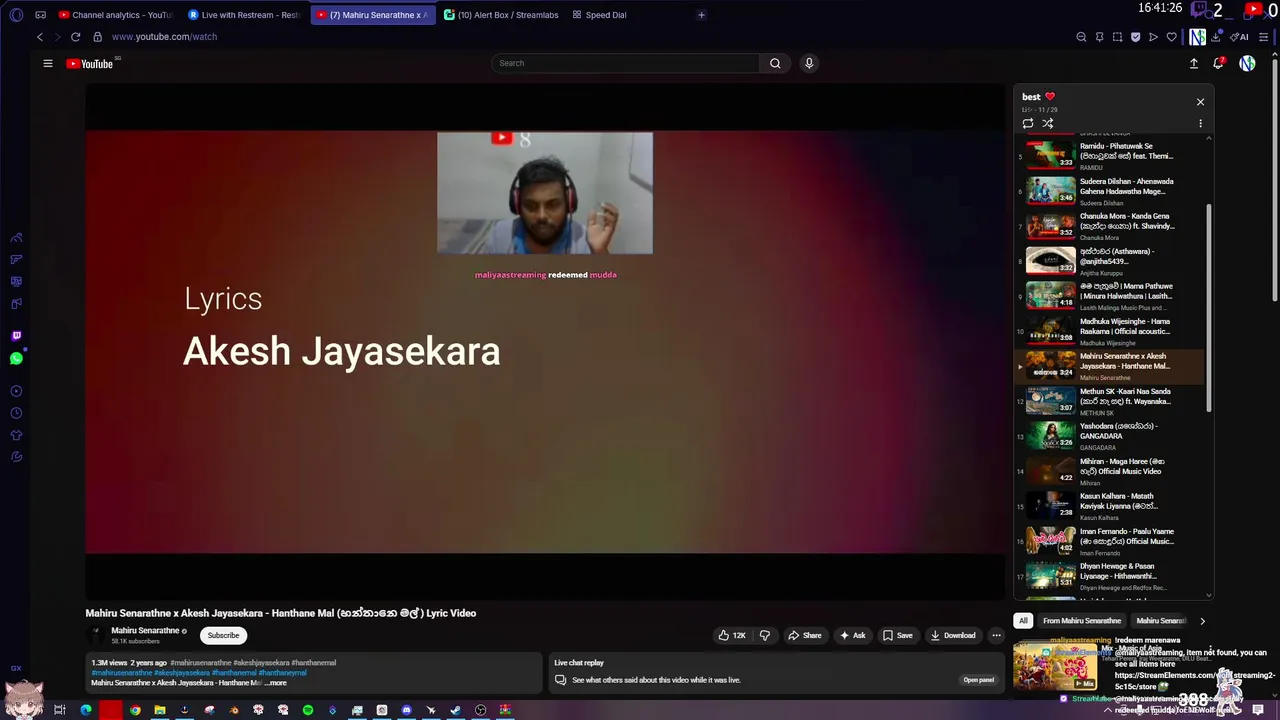Expand description with ...more
This screenshot has width=1280, height=720.
(276, 683)
